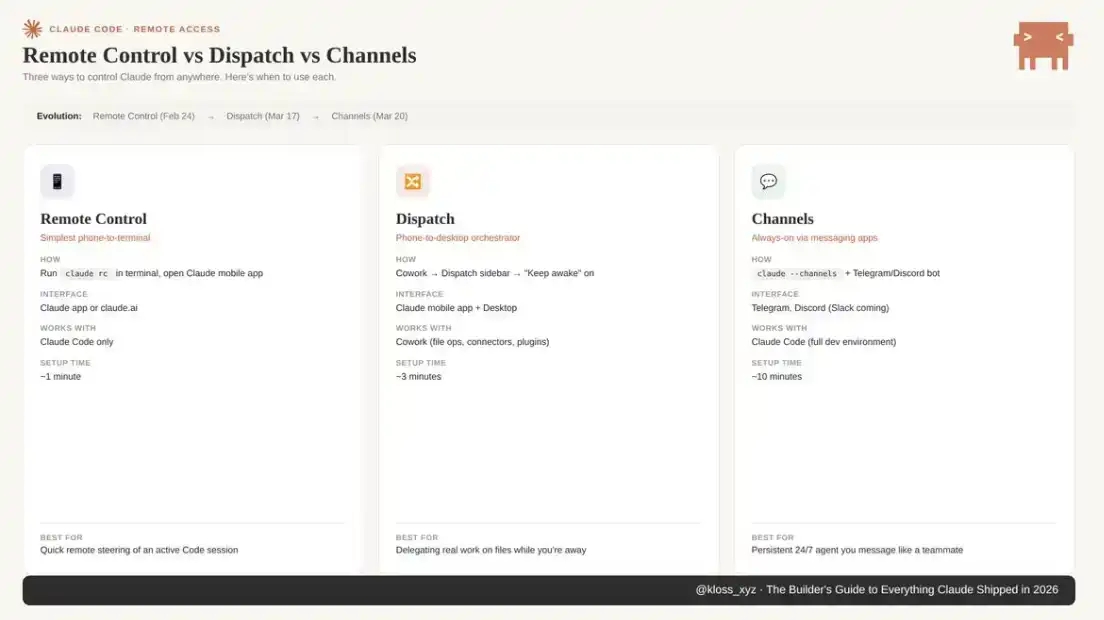Image resolution: width=1104 pixels, height=620 pixels.
Task: Click the 'claude rc' code snippet
Action: 87,273
